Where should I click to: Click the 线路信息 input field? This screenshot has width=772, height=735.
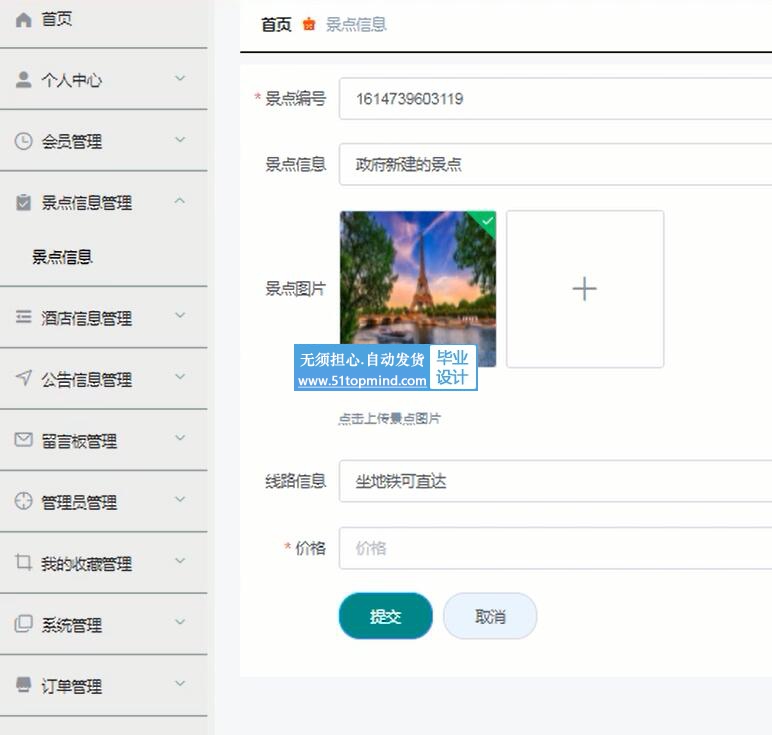point(555,481)
